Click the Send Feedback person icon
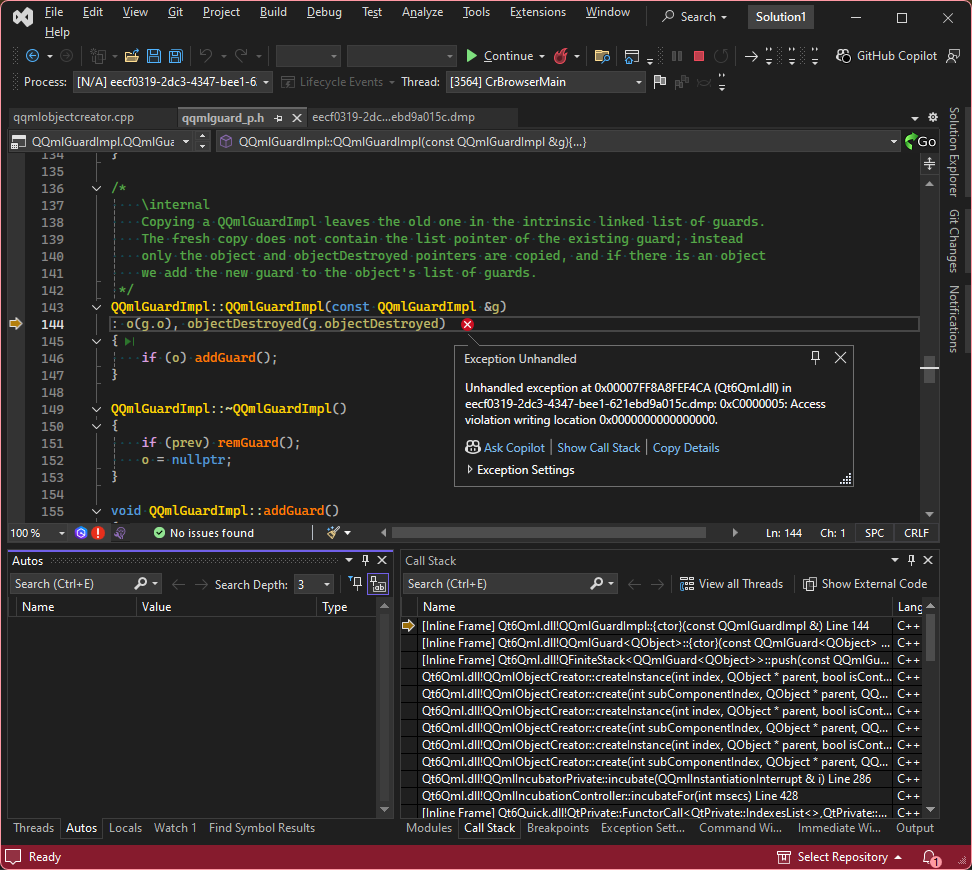Screen dimensions: 972x870 [x=953, y=56]
